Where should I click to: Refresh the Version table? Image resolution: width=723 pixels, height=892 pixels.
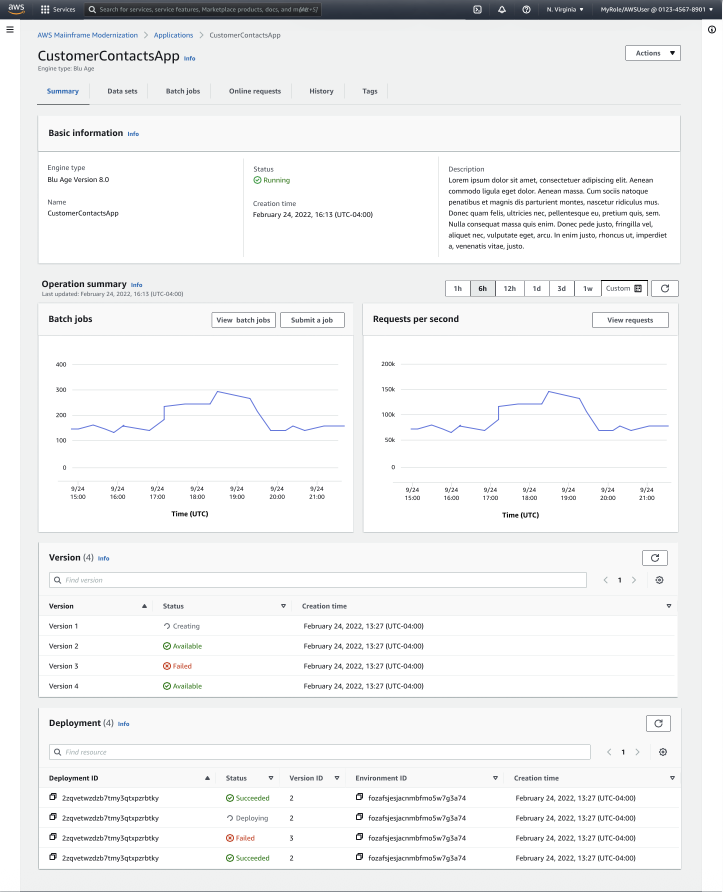point(655,558)
